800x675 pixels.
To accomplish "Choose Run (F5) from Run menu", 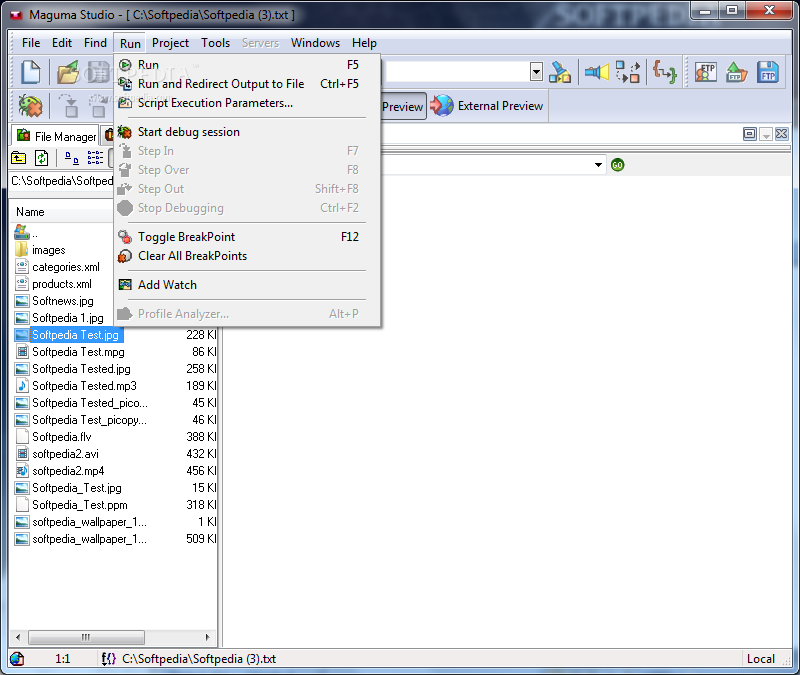I will coord(247,65).
